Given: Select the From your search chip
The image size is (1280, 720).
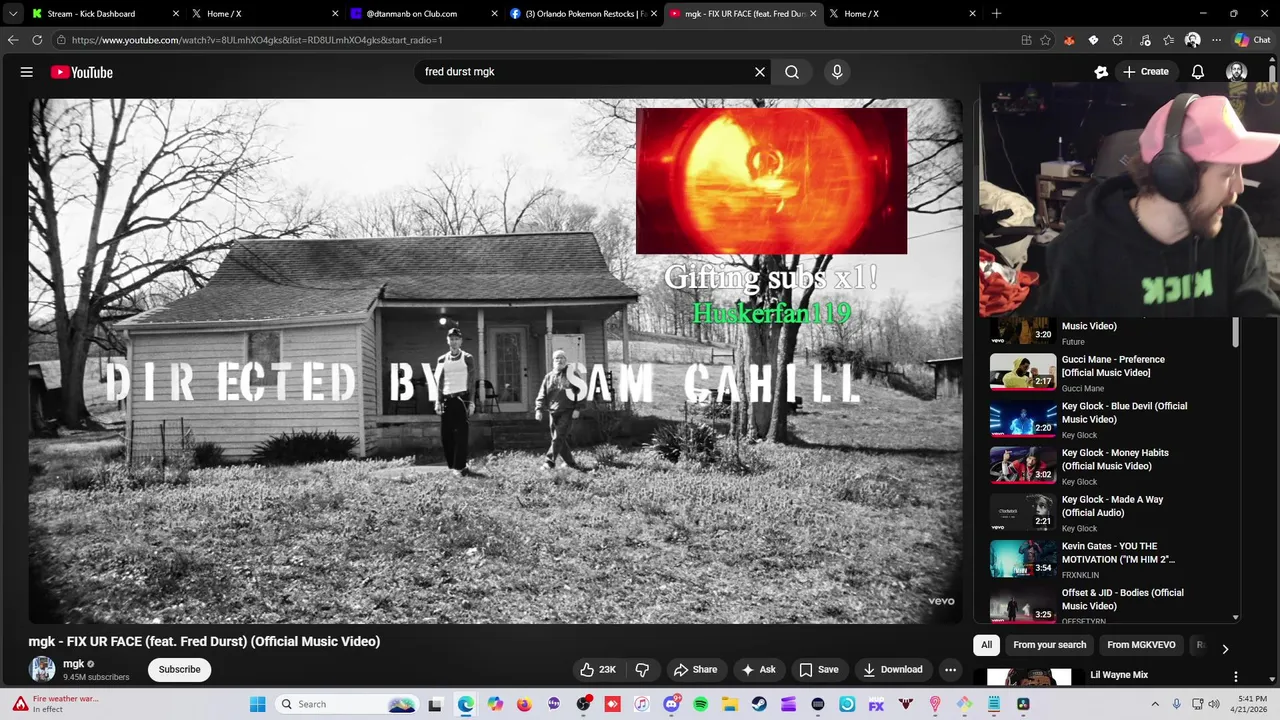Looking at the screenshot, I should click(x=1050, y=645).
